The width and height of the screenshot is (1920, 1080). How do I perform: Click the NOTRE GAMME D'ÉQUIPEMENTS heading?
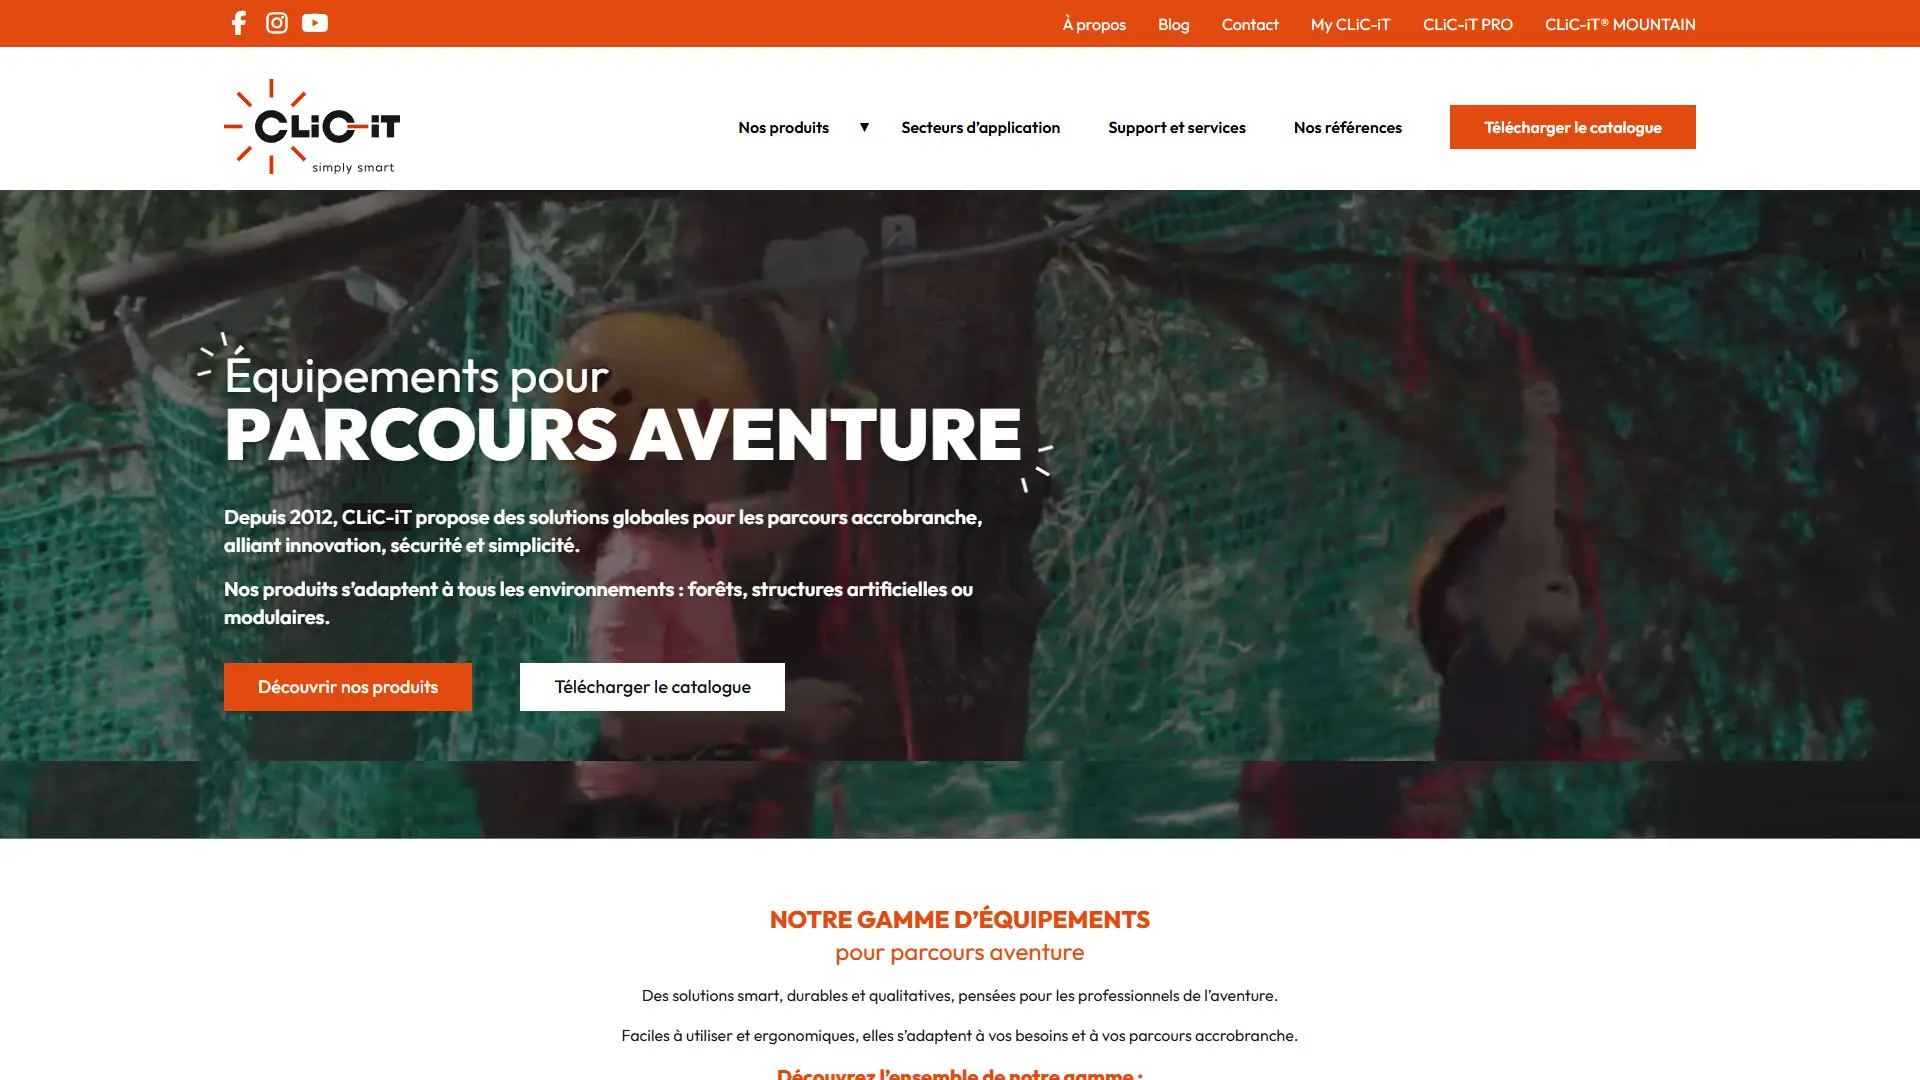[960, 919]
